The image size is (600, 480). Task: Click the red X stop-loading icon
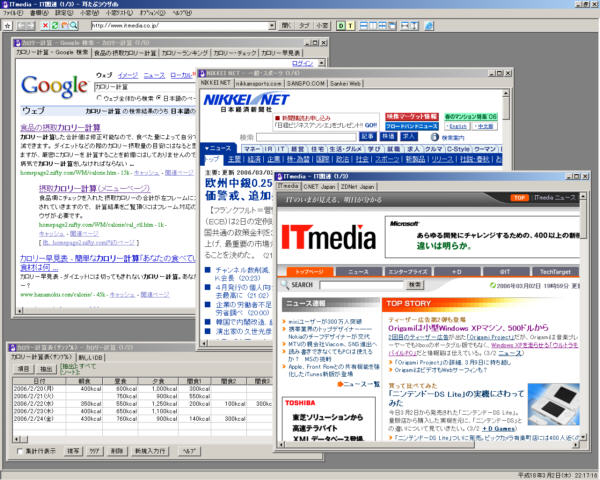point(45,26)
